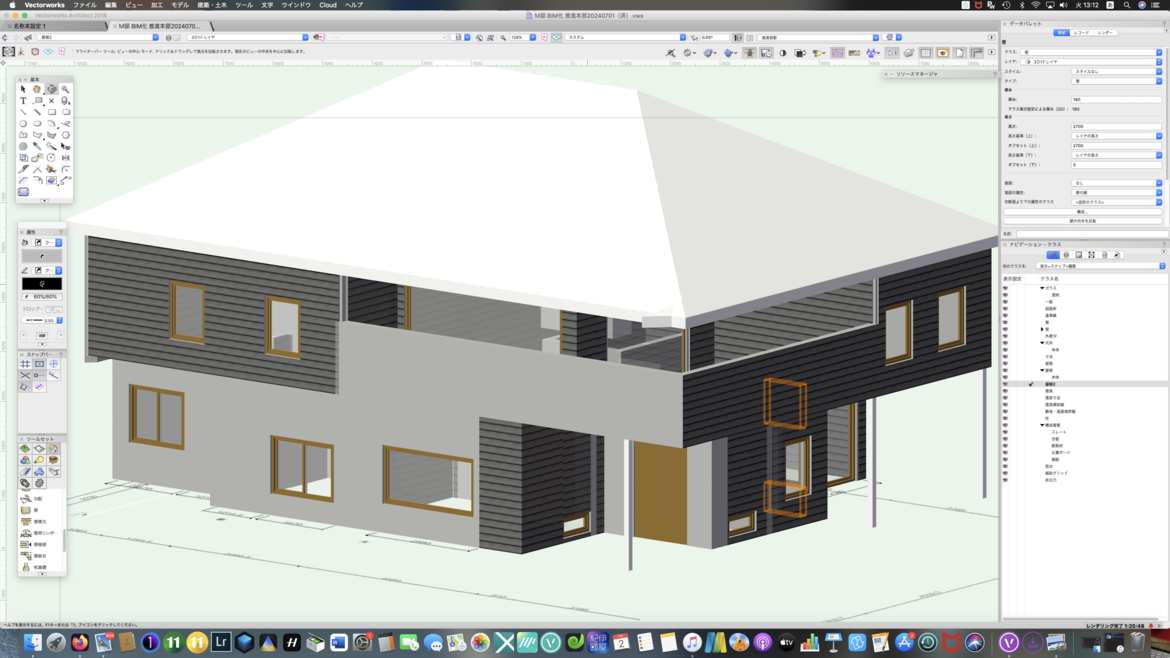Select the Rectangle drawing tool
The image size is (1170, 658).
(x=52, y=112)
